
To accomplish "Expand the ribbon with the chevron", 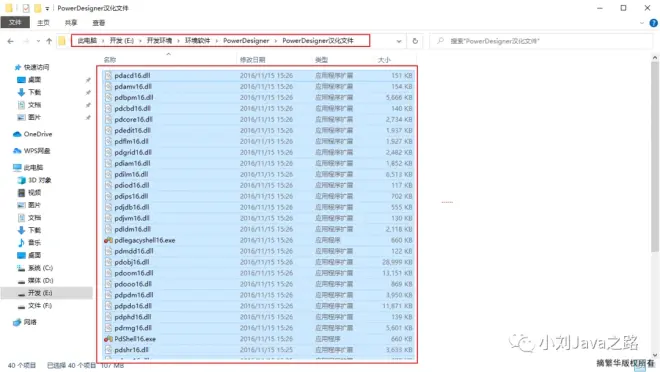I will [641, 23].
